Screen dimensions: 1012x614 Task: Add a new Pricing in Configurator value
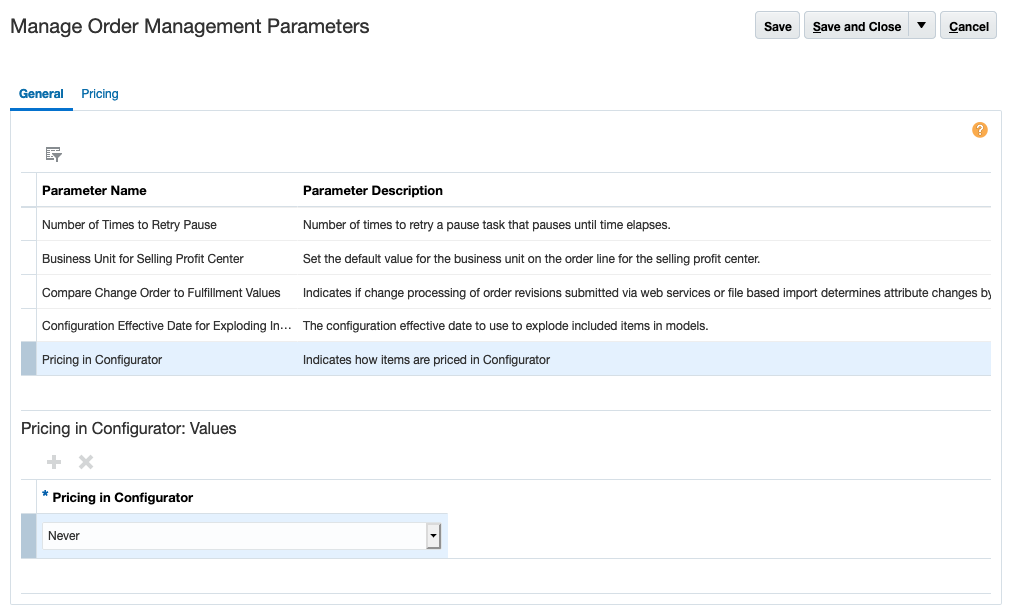(53, 461)
